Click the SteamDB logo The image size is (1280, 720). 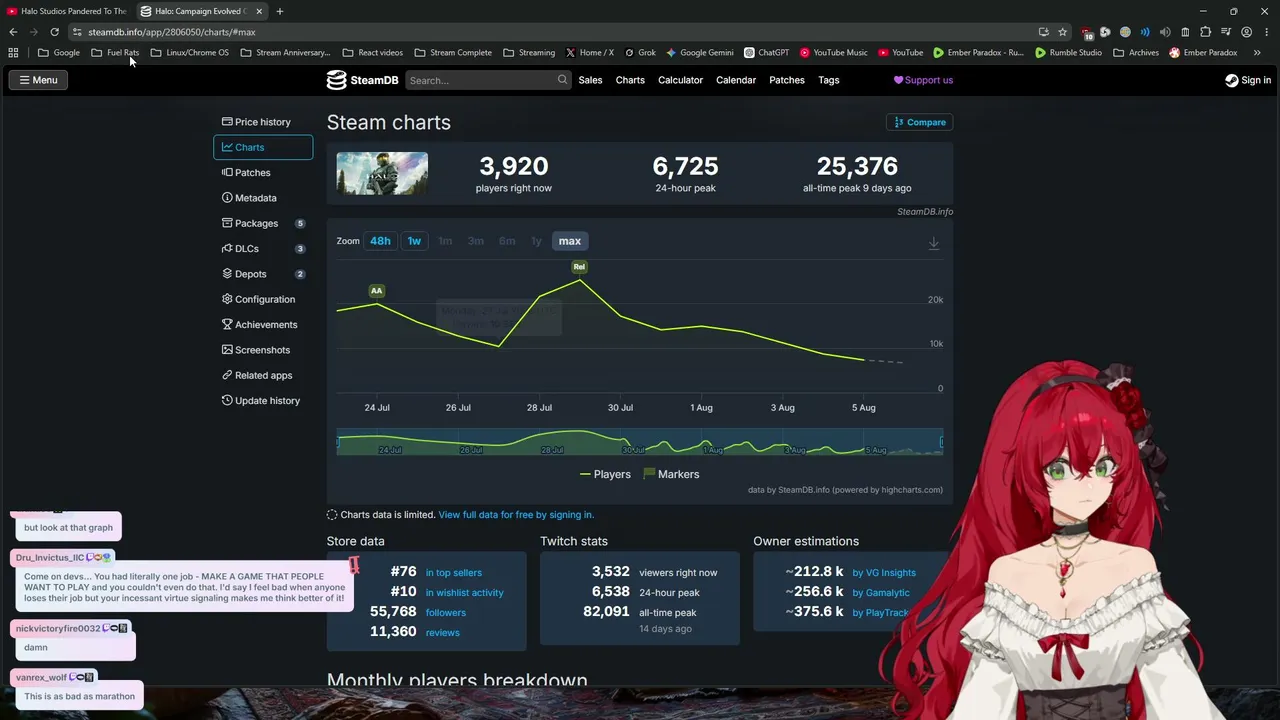click(362, 80)
